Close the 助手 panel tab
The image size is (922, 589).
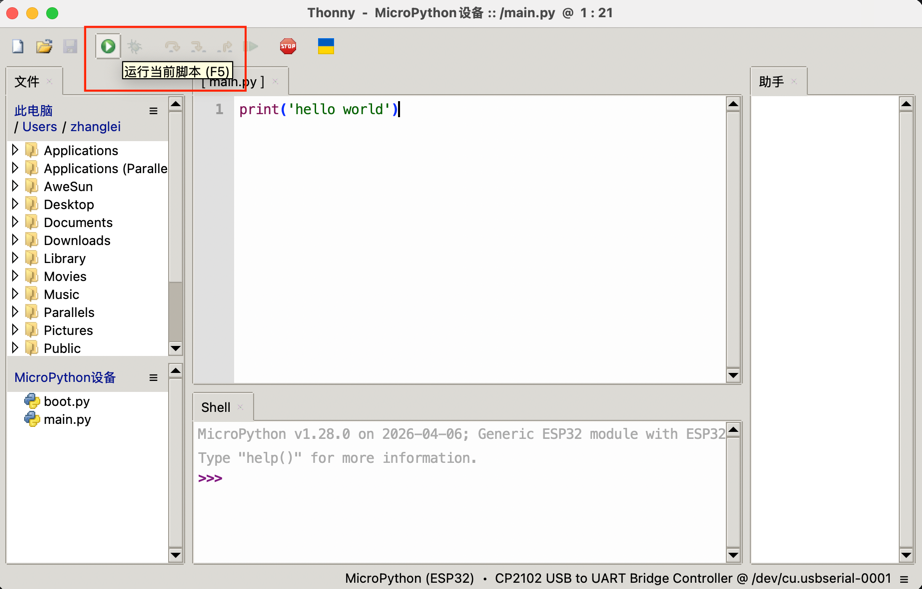pos(794,82)
